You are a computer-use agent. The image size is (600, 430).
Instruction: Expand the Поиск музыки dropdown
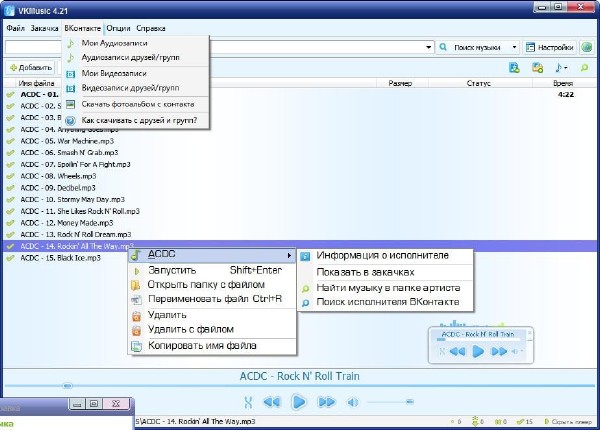click(514, 47)
